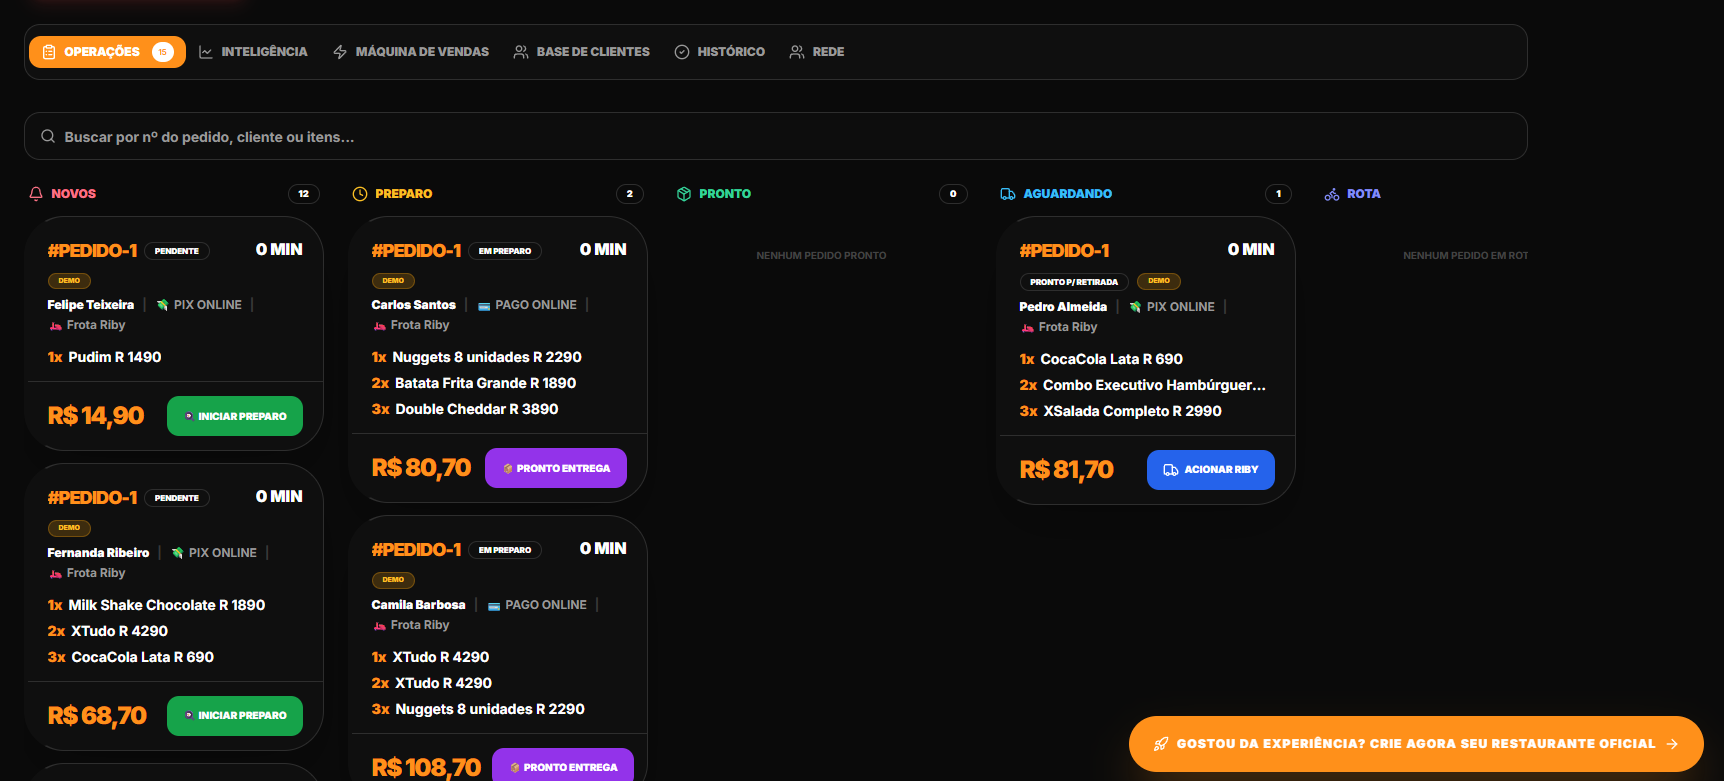The image size is (1724, 781).
Task: Click the clock icon beside Preparo
Action: point(360,194)
